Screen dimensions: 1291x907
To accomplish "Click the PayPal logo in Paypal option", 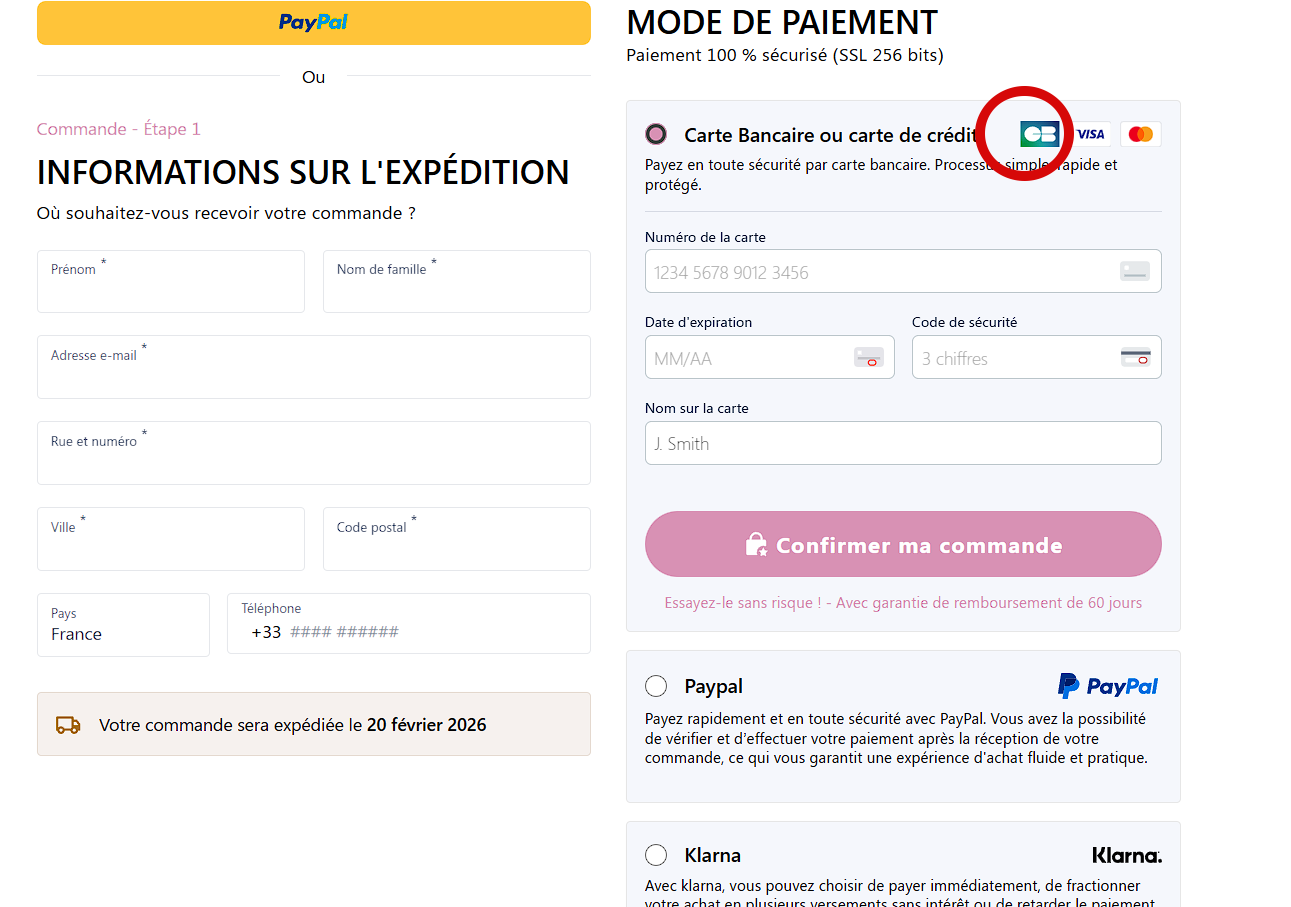I will tap(1108, 686).
